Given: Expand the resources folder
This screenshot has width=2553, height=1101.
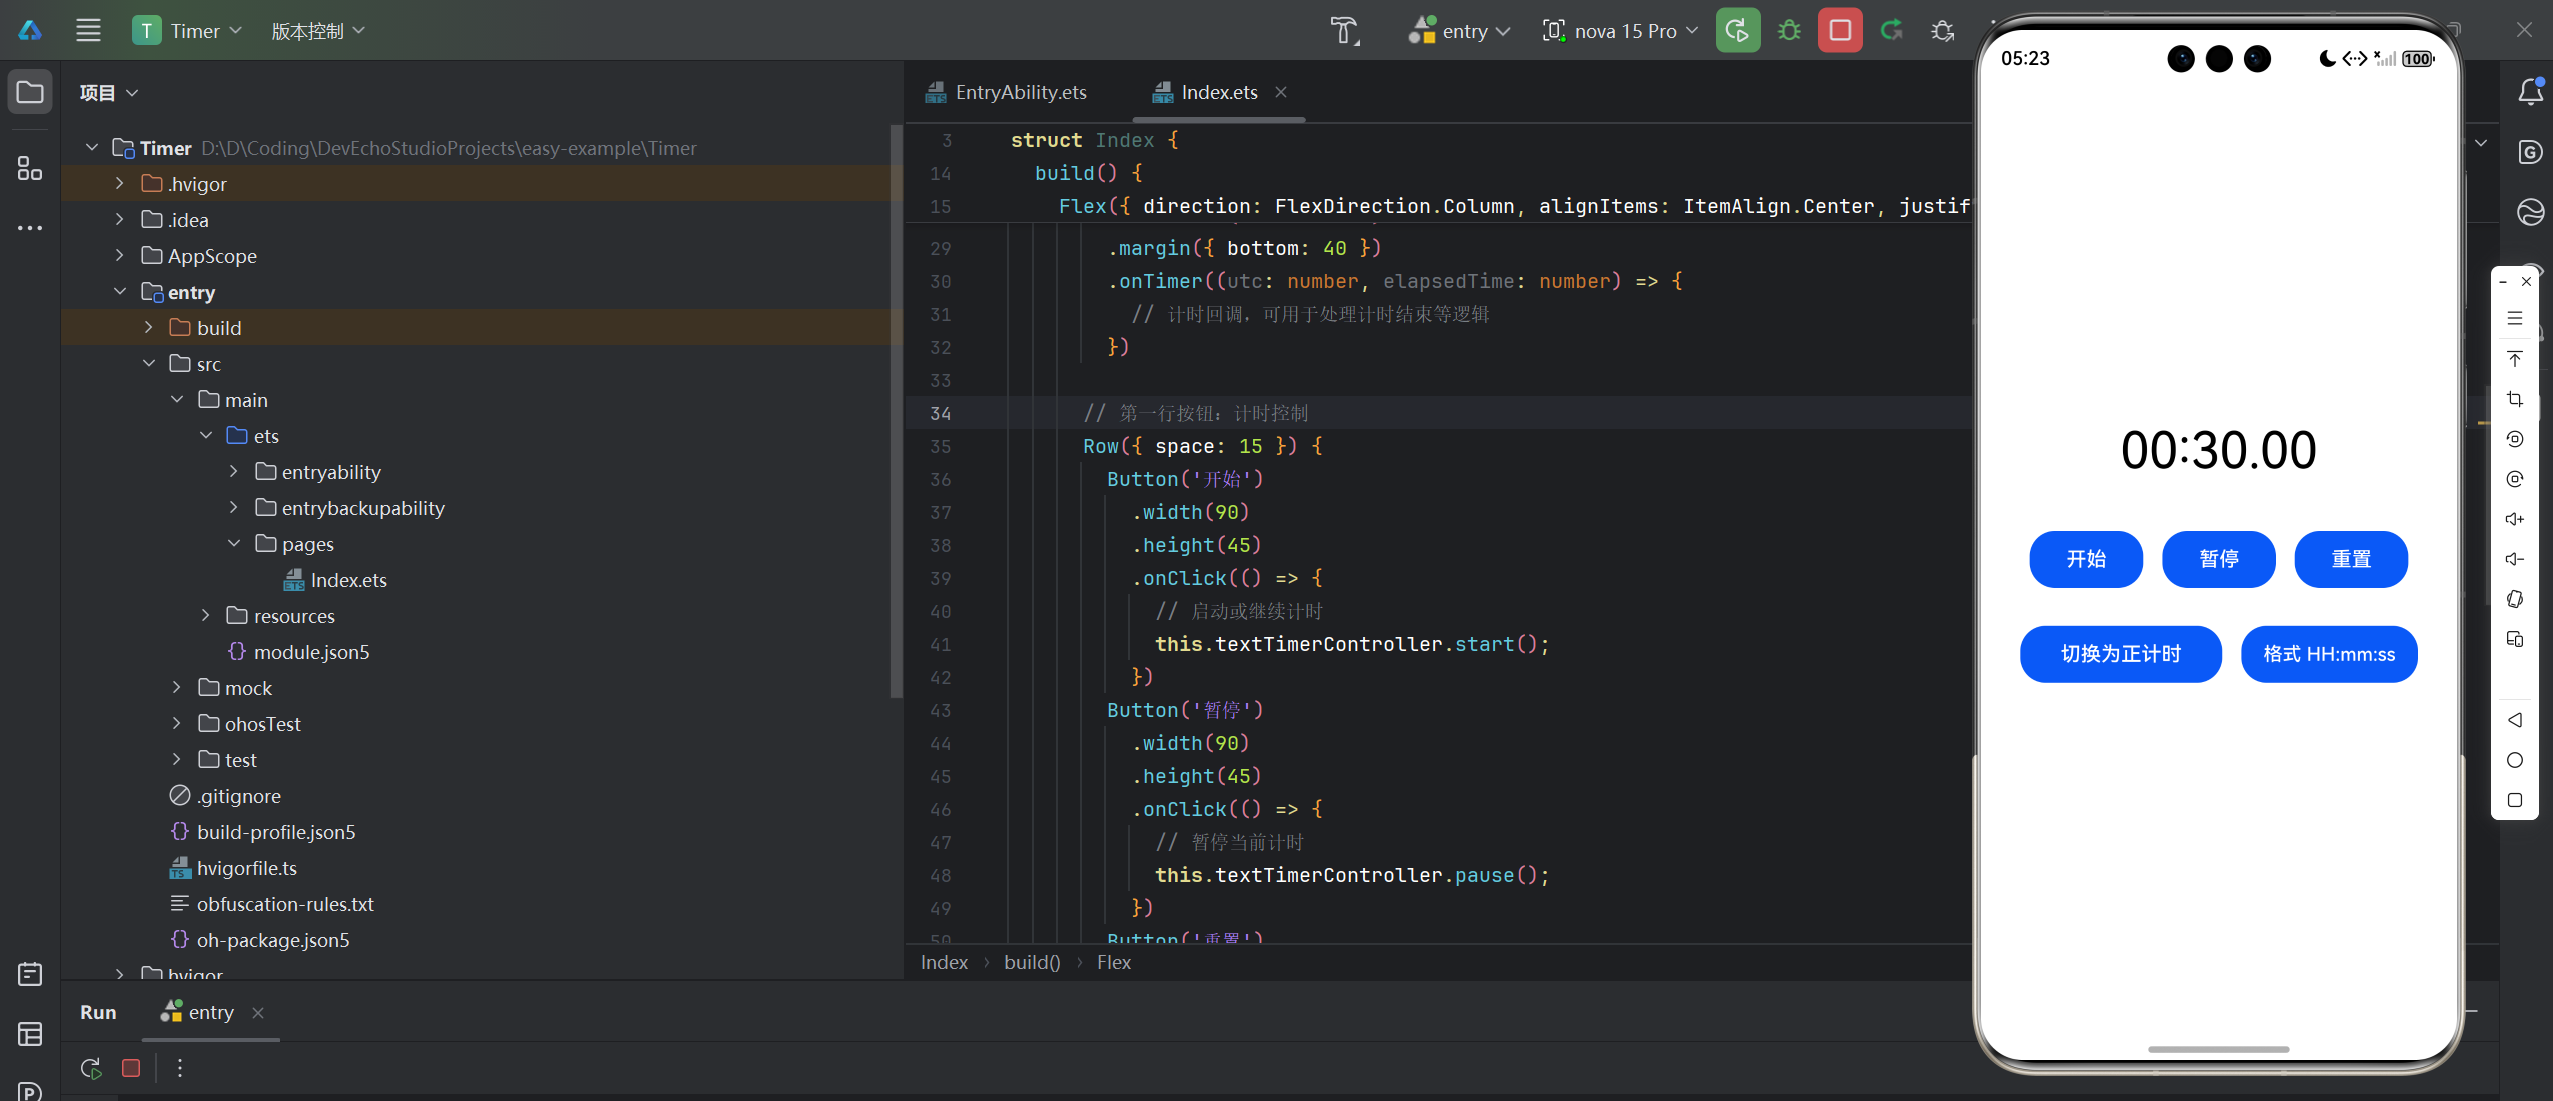Looking at the screenshot, I should point(206,616).
